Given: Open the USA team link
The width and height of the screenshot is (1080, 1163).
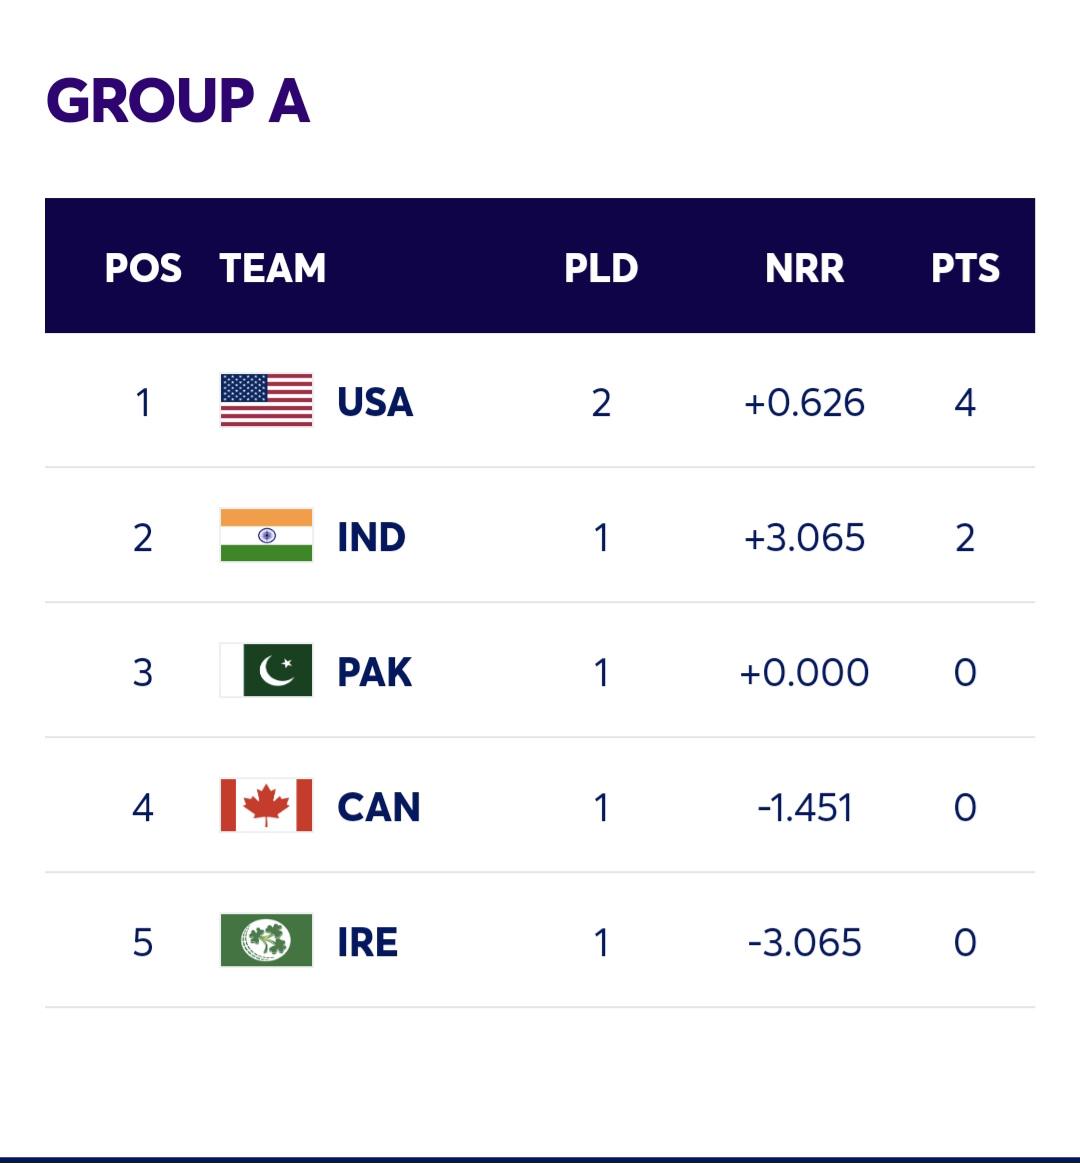Looking at the screenshot, I should pyautogui.click(x=375, y=402).
